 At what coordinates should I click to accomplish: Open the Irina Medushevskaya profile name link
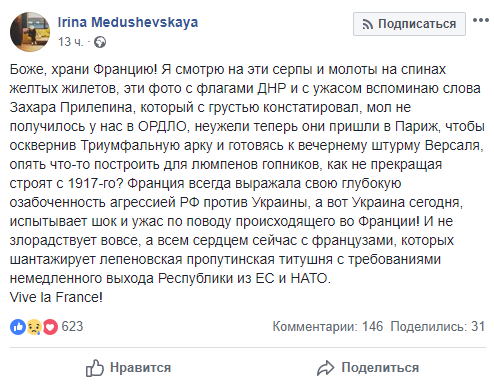[x=128, y=22]
